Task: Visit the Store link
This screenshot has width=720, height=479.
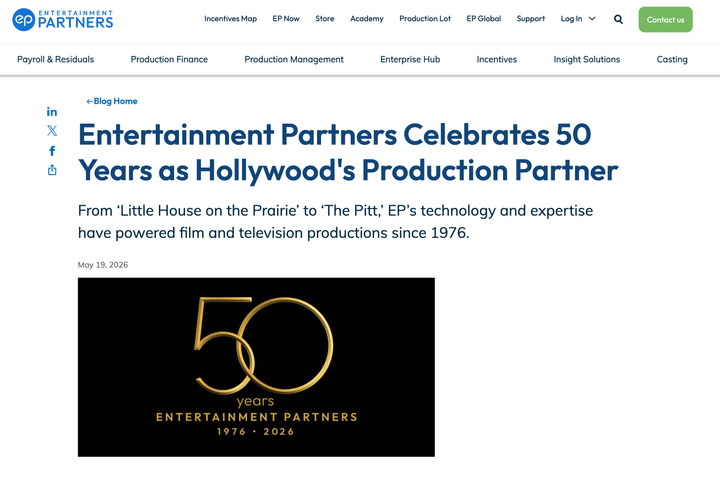Action: coord(325,18)
